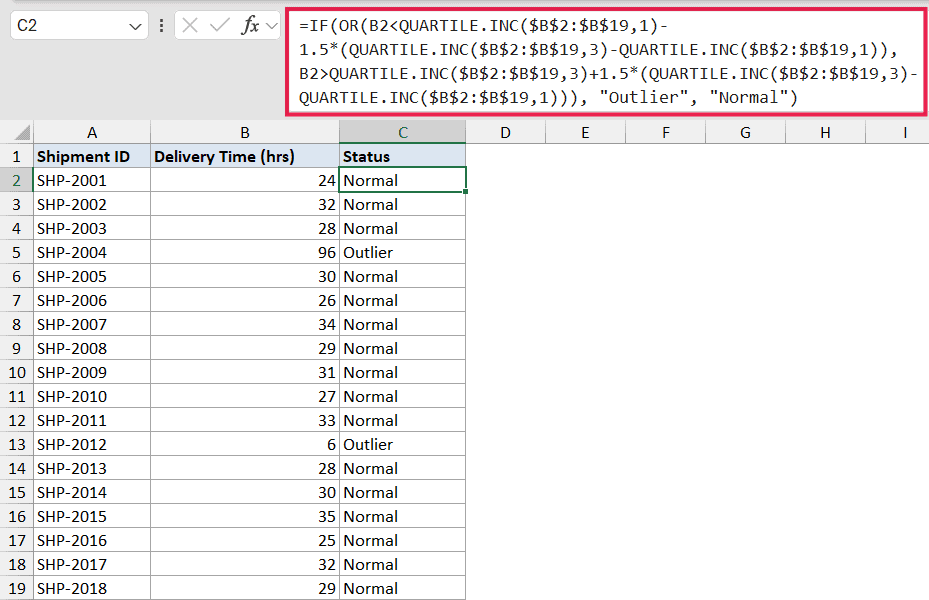The width and height of the screenshot is (929, 600).
Task: Click the Delivery Time (hrs) header cell
Action: [x=245, y=156]
